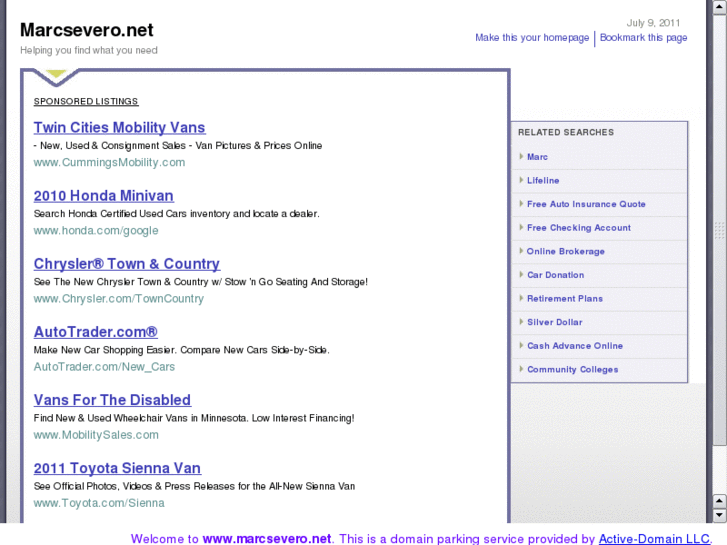Image resolution: width=727 pixels, height=545 pixels.
Task: Open the AutoTrader.com listing title
Action: 96,332
